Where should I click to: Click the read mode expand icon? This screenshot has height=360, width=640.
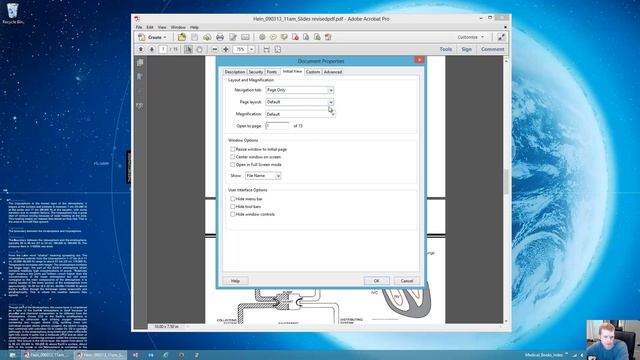(501, 37)
